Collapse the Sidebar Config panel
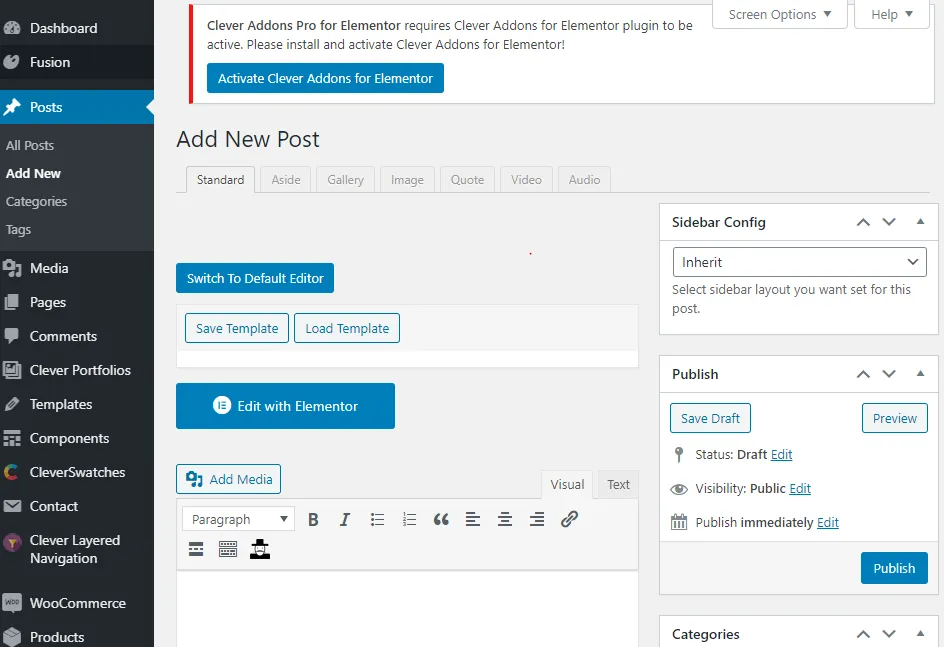The height and width of the screenshot is (647, 944). (921, 222)
